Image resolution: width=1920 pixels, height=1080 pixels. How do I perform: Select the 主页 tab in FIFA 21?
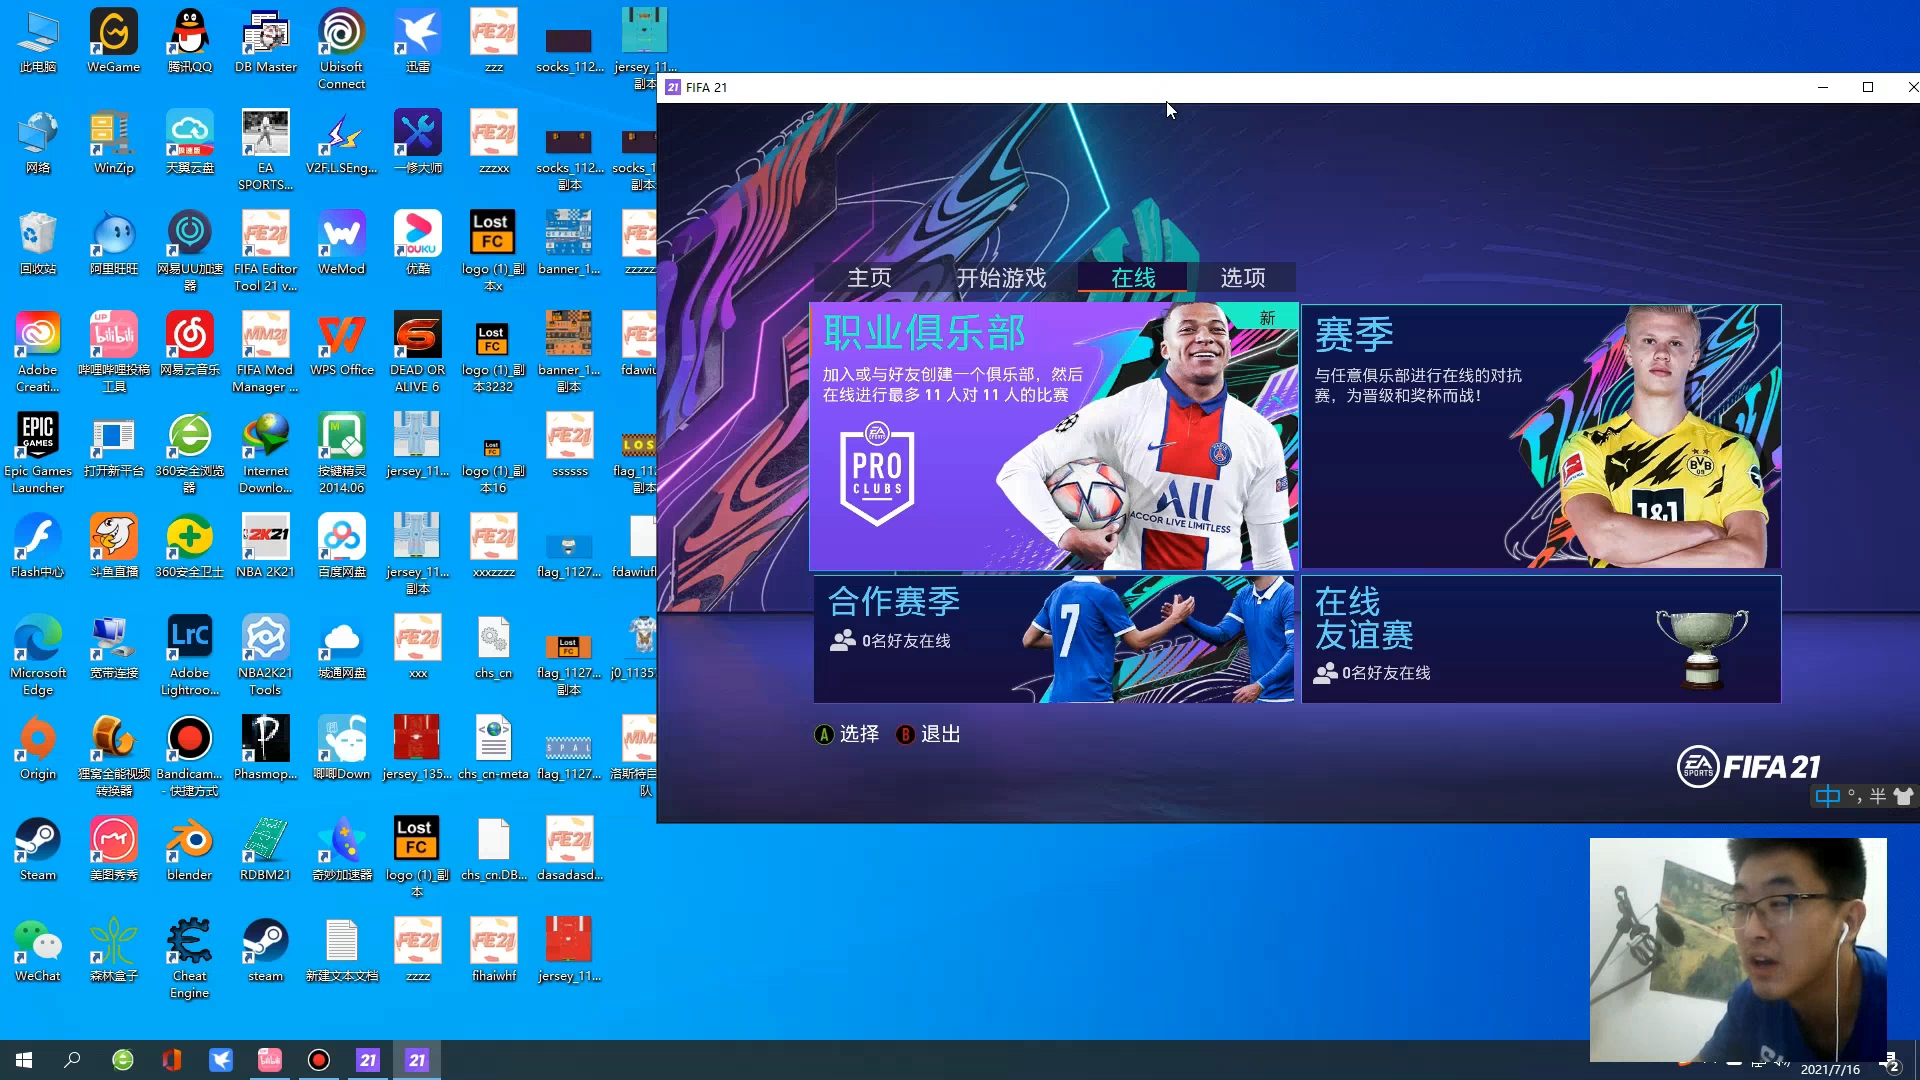869,277
